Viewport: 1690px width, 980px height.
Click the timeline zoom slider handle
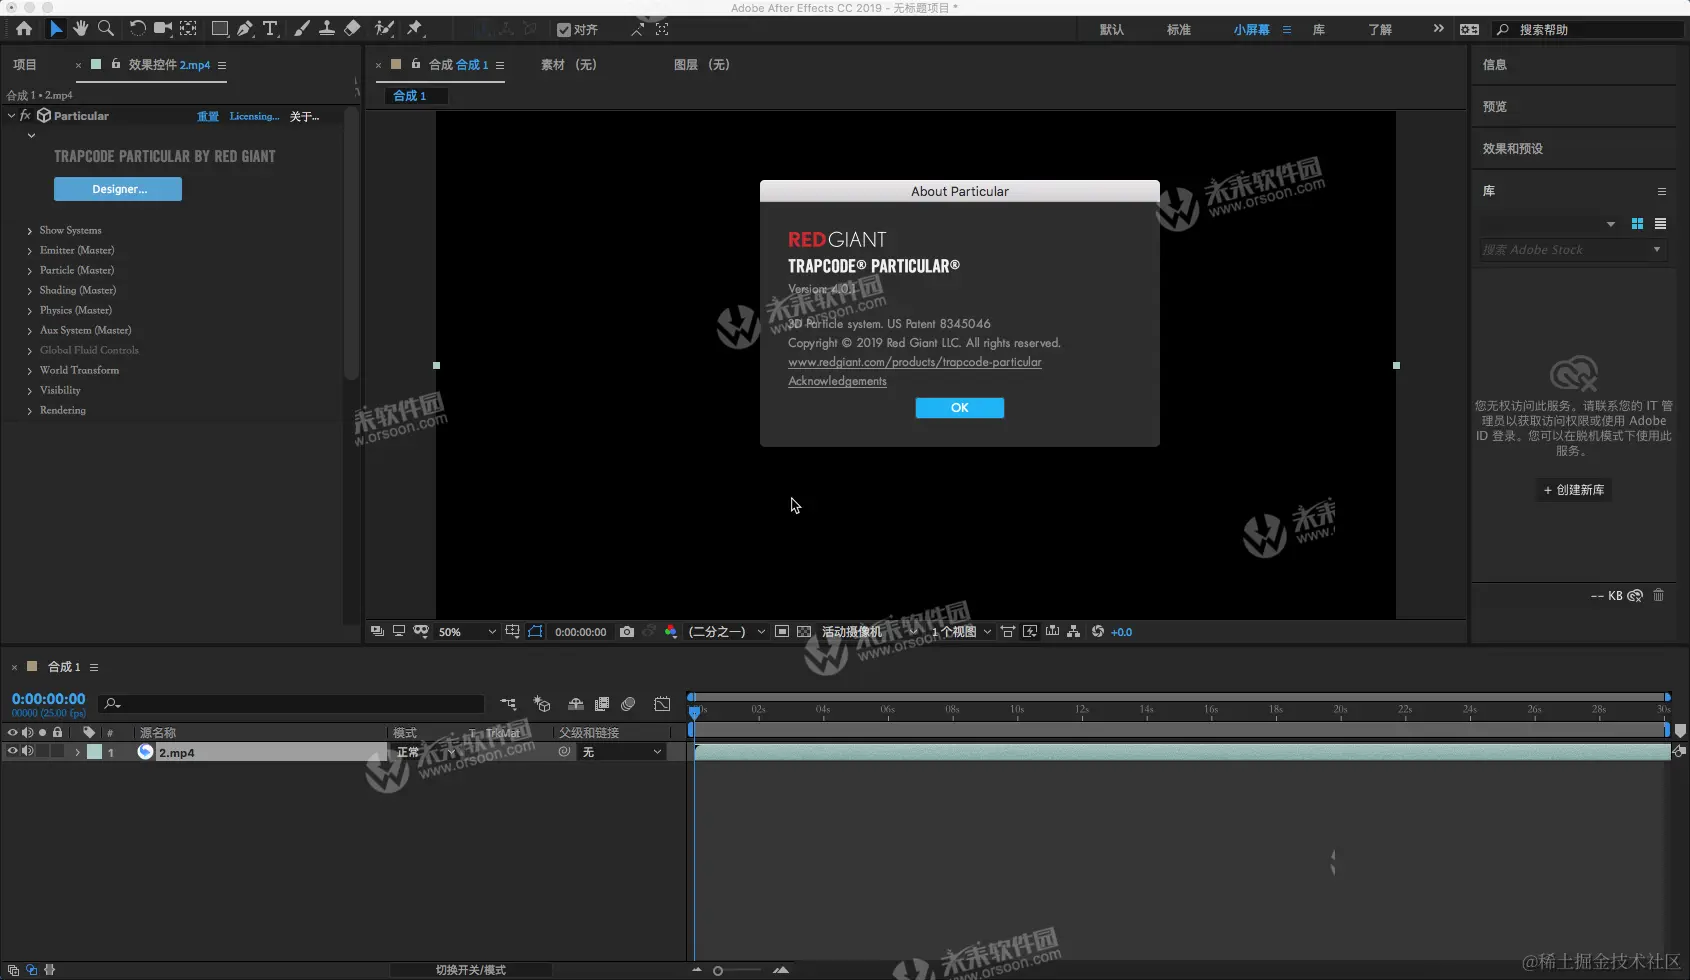718,970
